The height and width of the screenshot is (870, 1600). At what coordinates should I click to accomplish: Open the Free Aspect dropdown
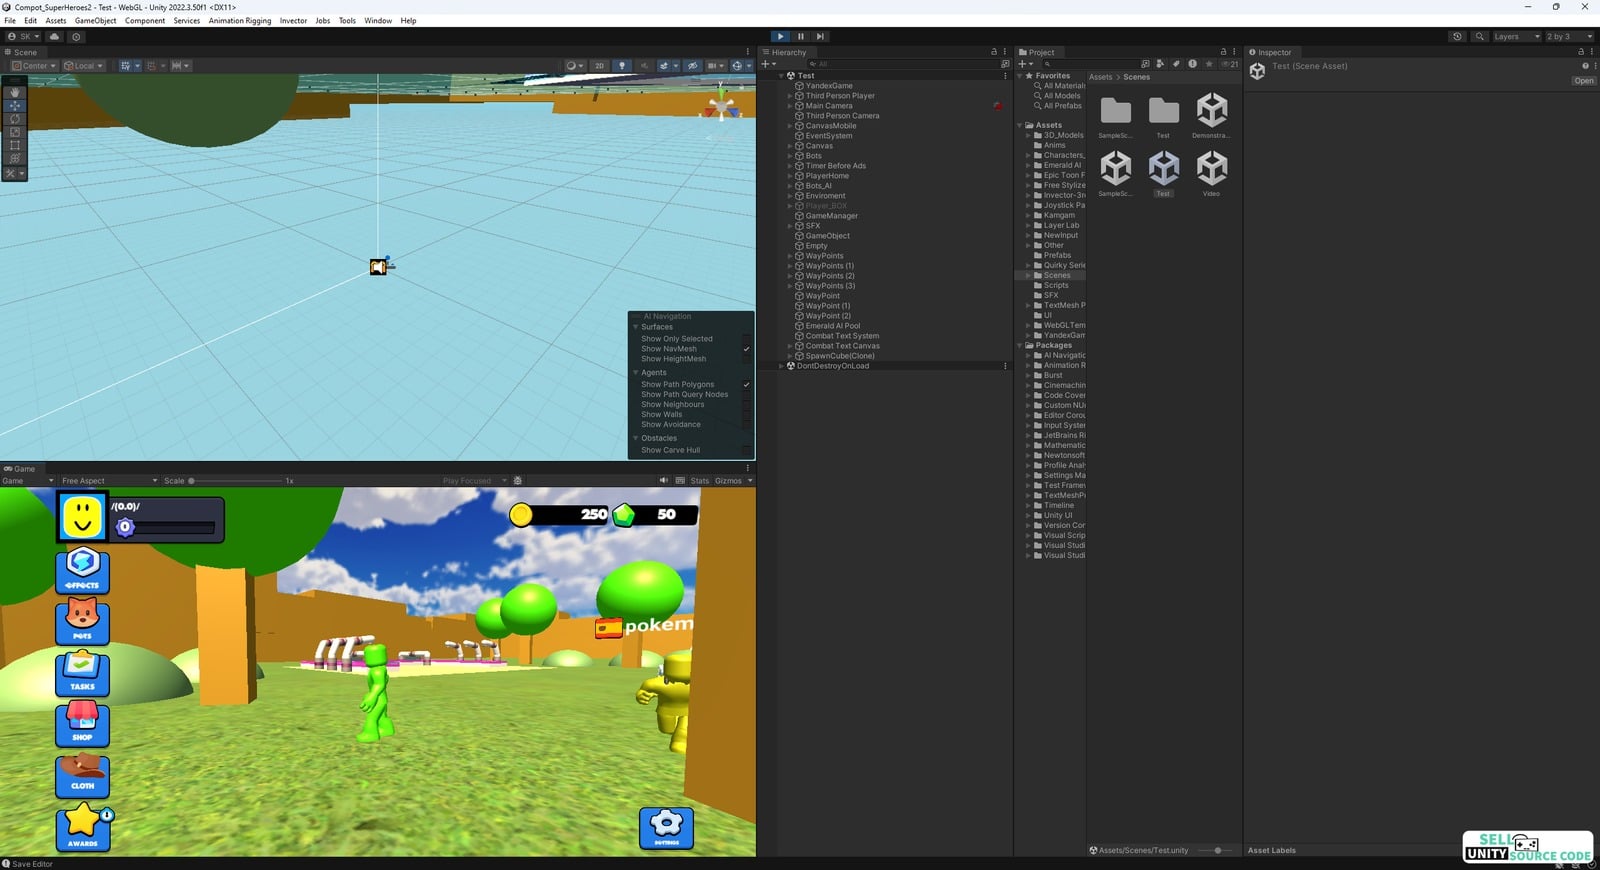click(x=108, y=481)
